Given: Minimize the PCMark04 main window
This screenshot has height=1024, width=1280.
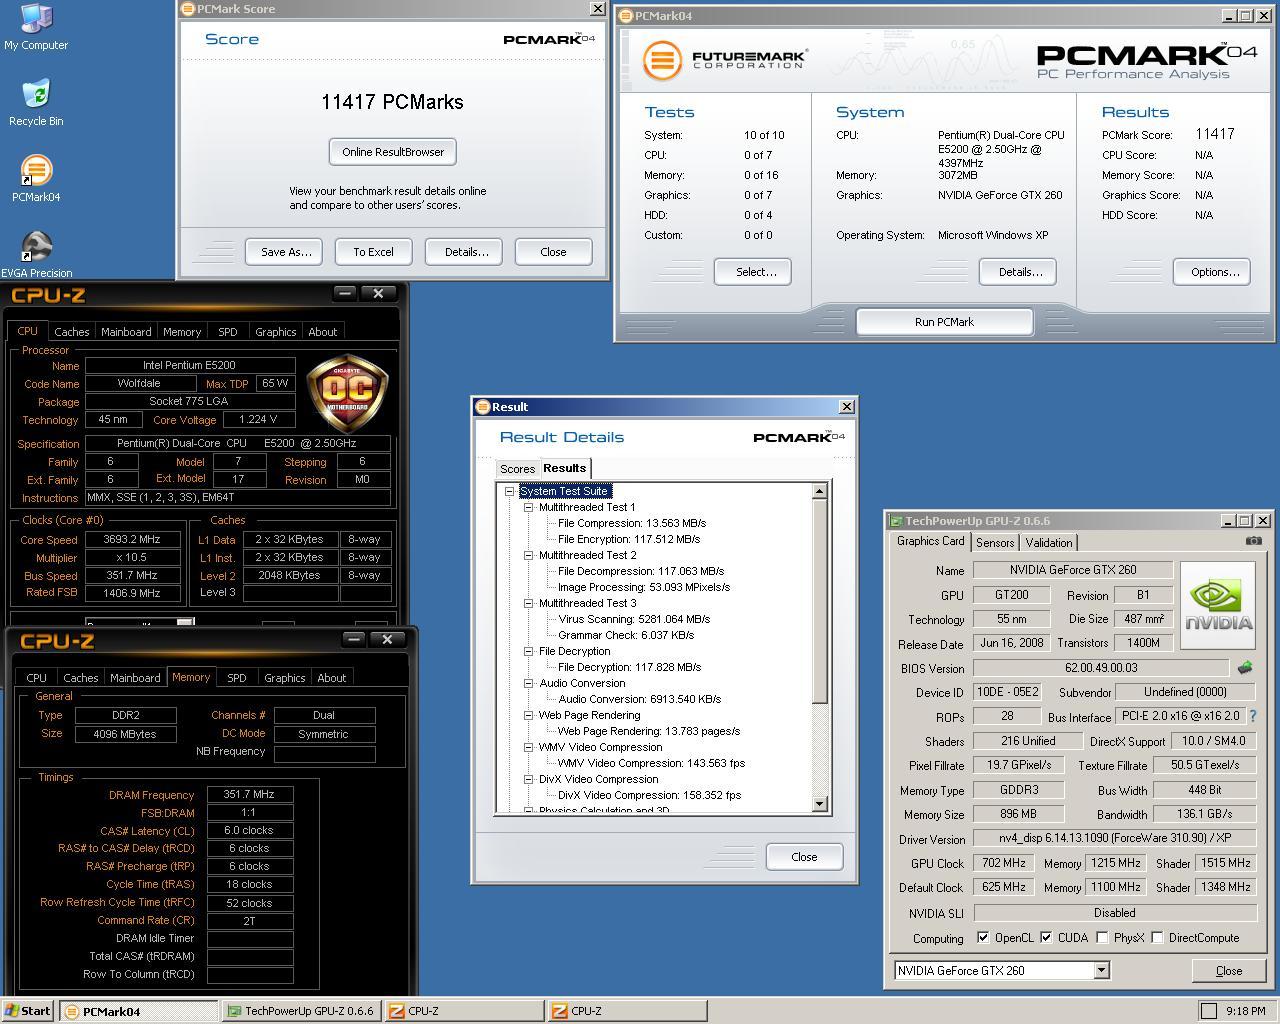Looking at the screenshot, I should point(1229,16).
